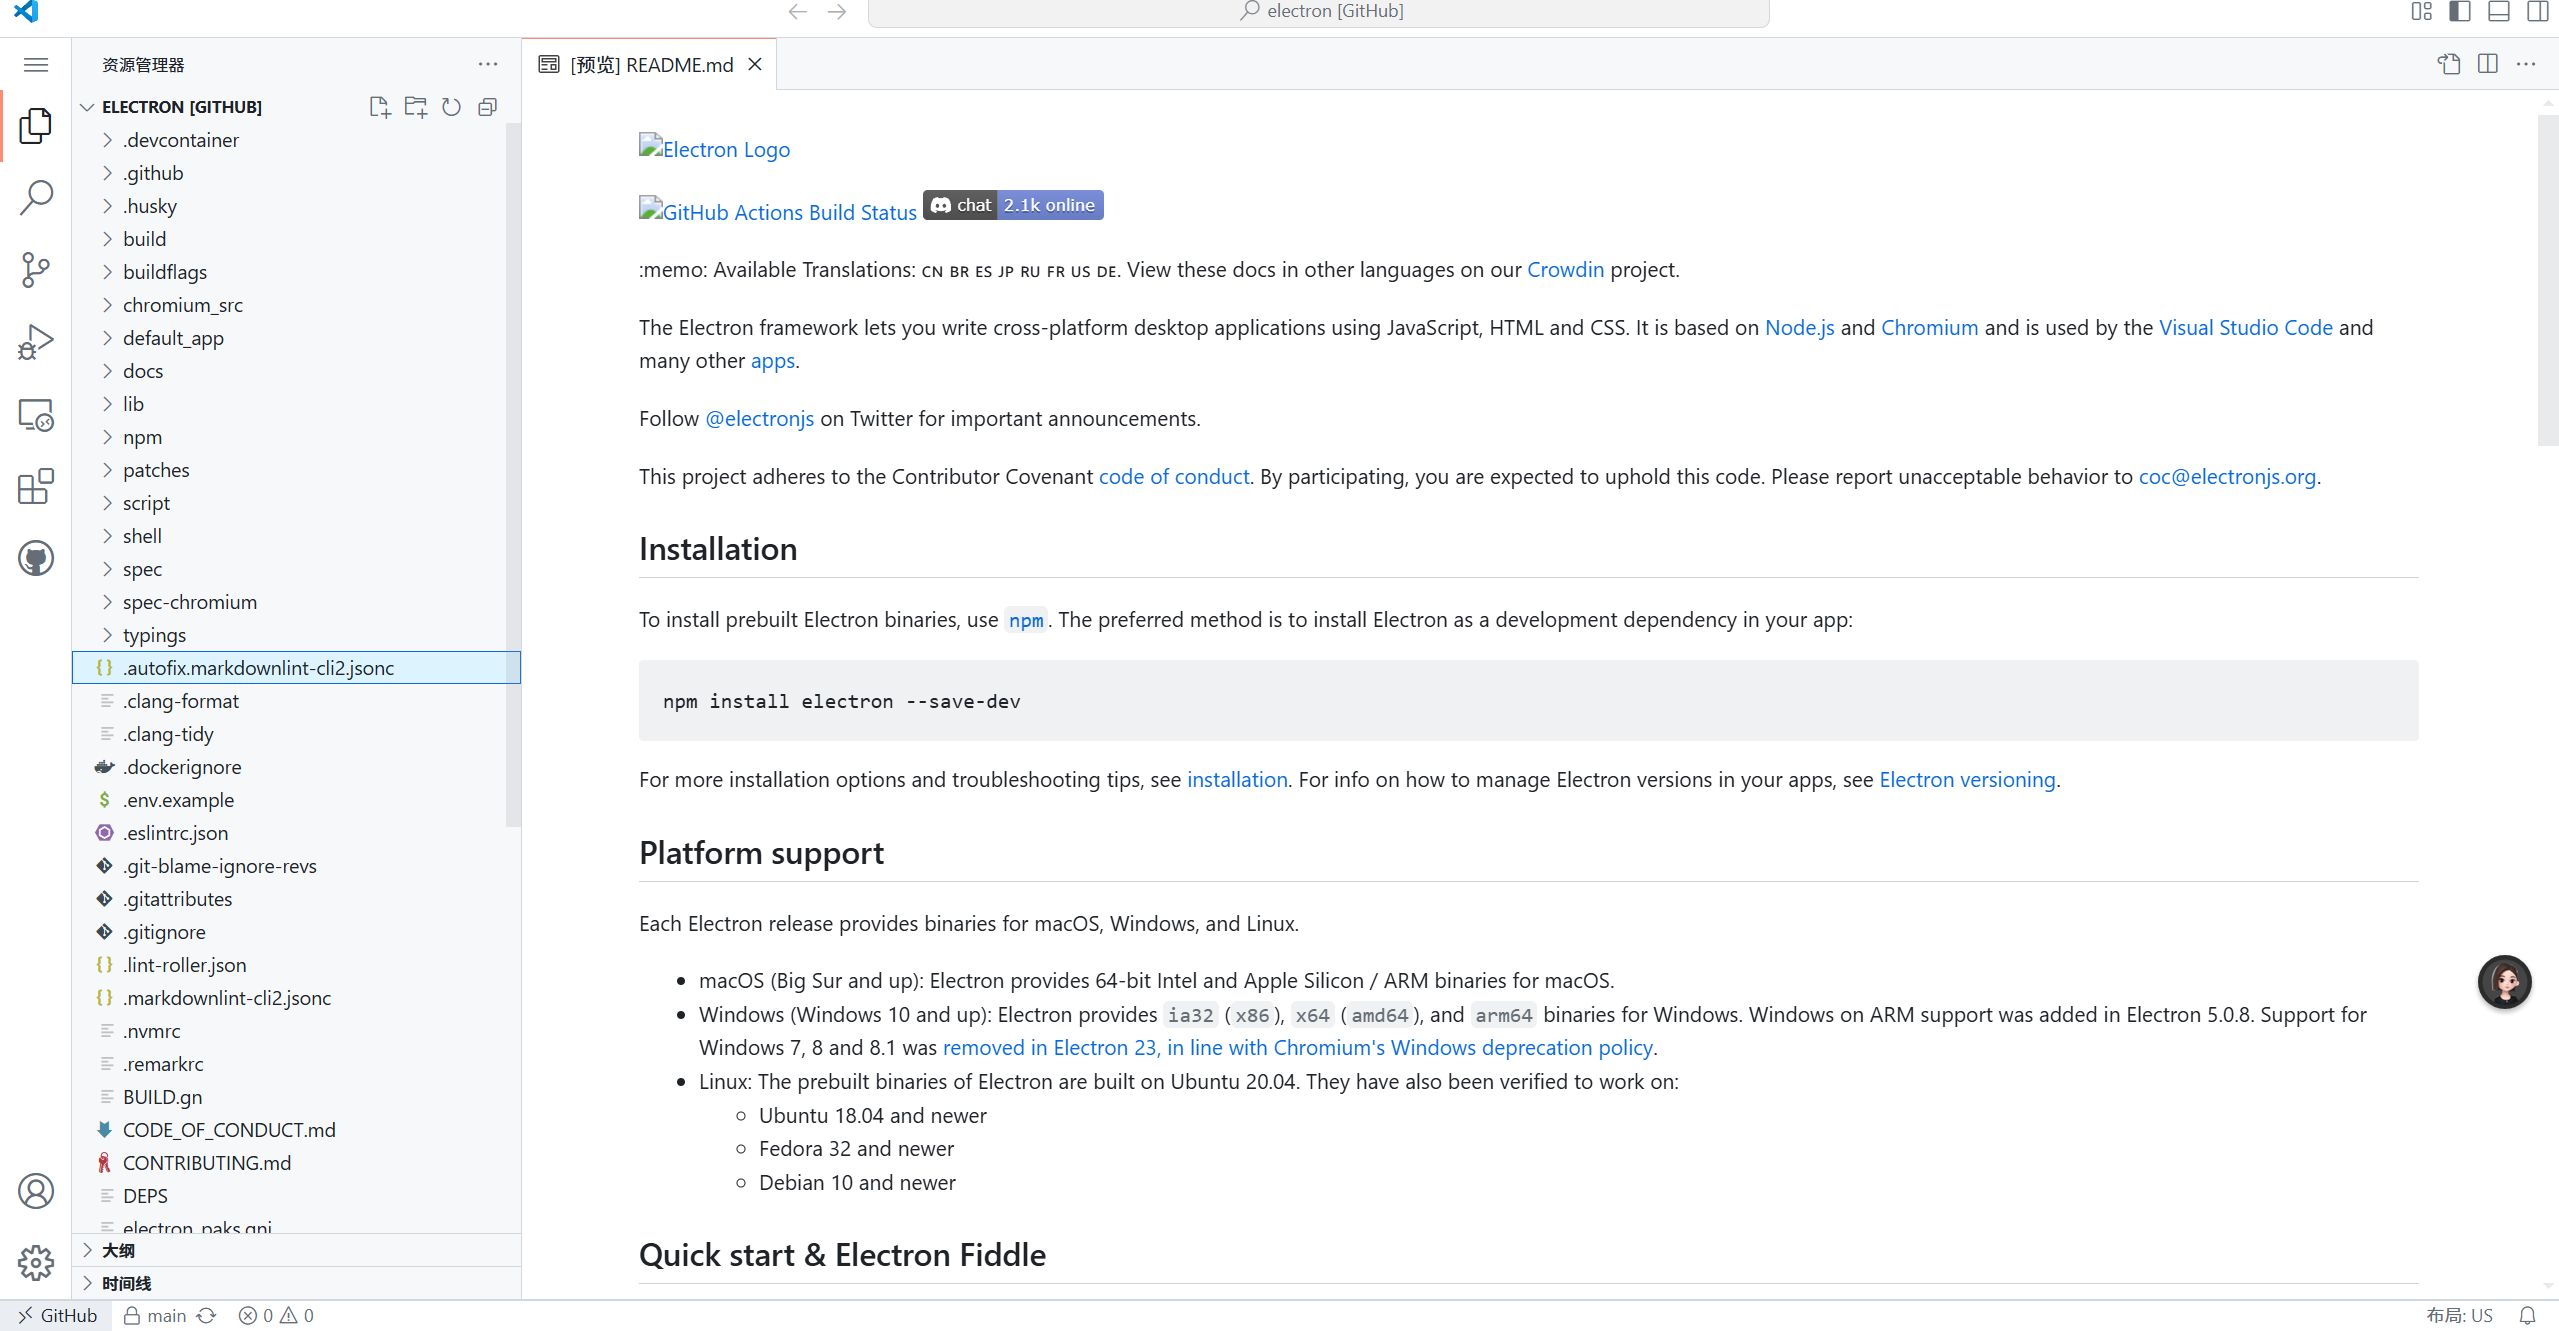Open the .eslintrc.json file
This screenshot has height=1331, width=2559.
click(296, 833)
